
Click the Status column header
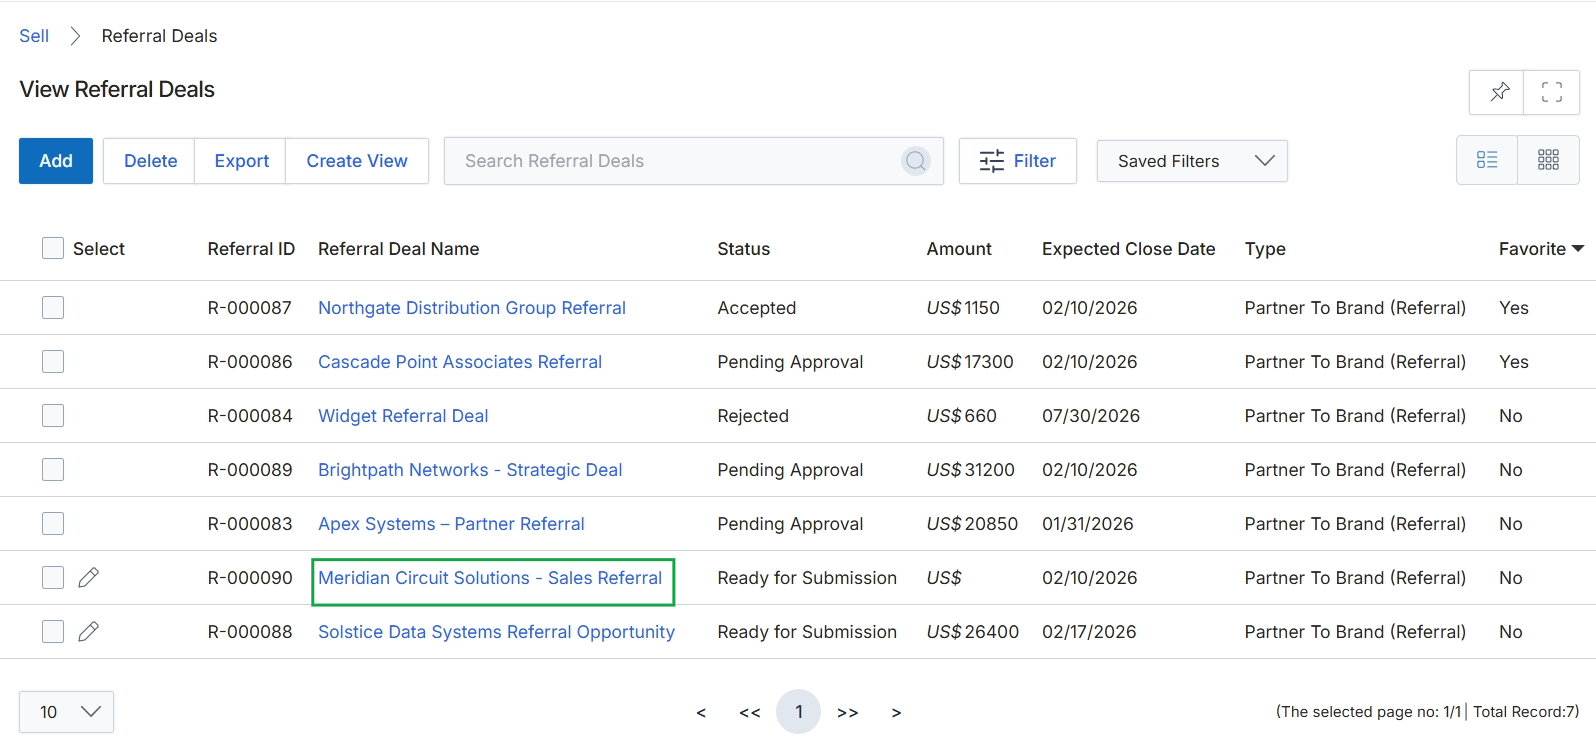743,249
